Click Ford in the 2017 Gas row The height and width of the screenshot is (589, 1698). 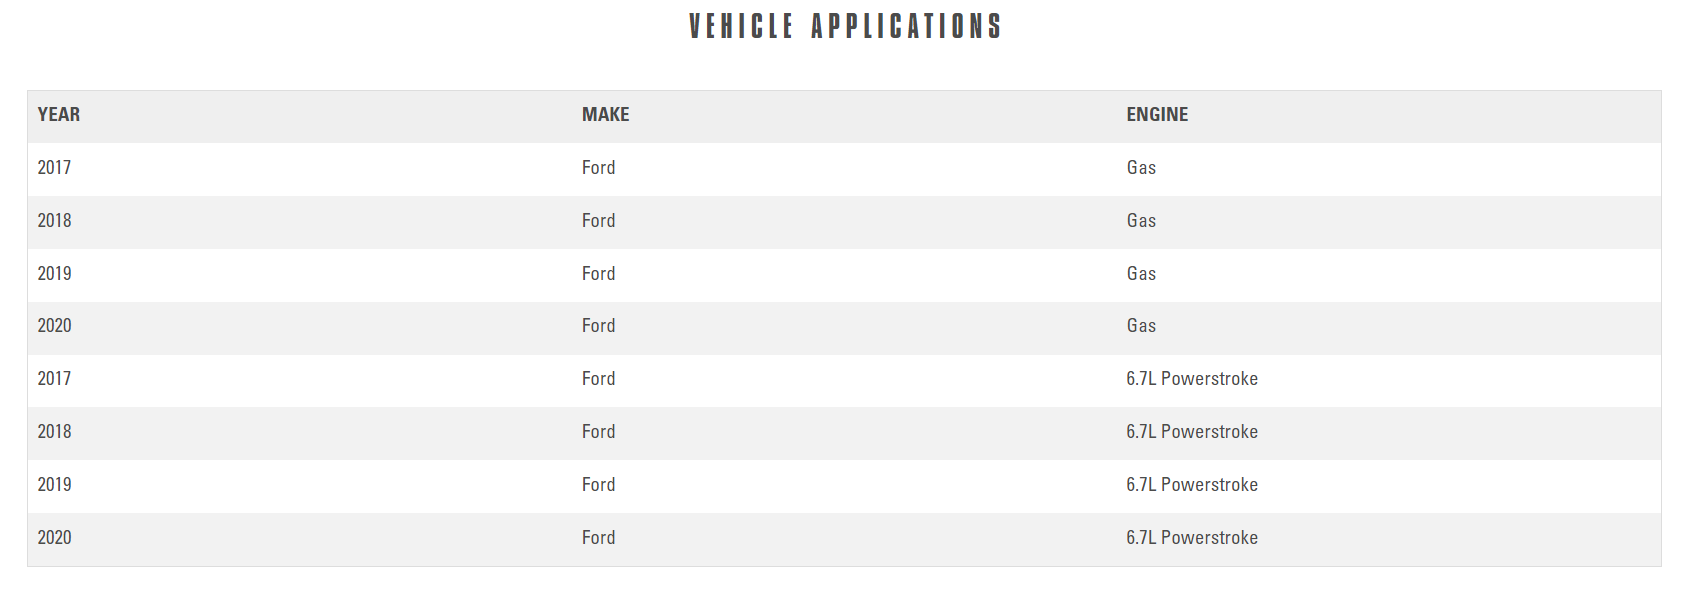[x=598, y=168]
